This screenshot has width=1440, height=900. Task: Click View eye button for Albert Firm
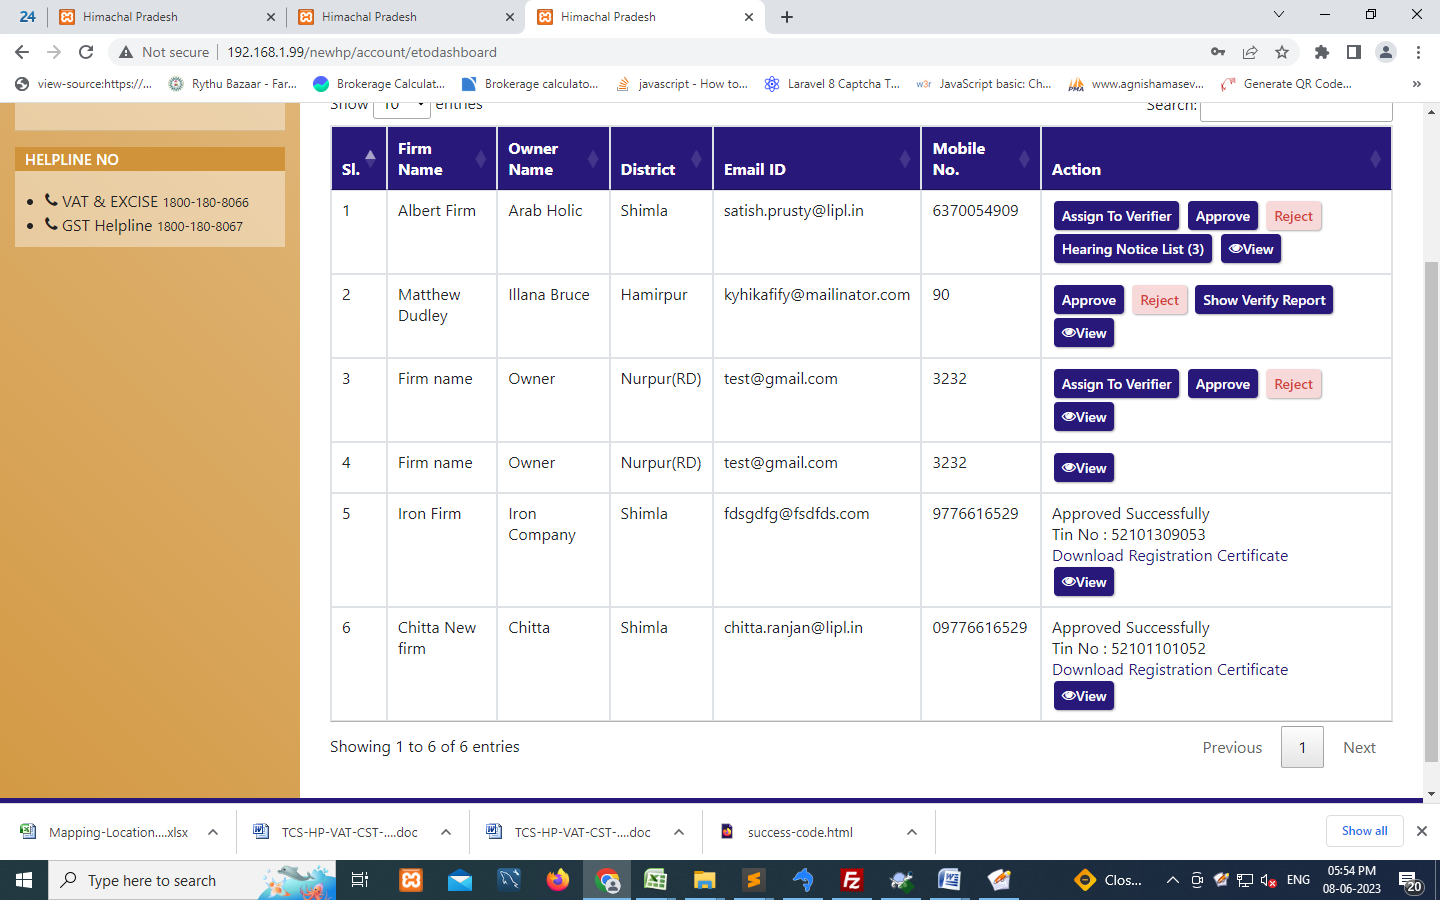(x=1250, y=249)
